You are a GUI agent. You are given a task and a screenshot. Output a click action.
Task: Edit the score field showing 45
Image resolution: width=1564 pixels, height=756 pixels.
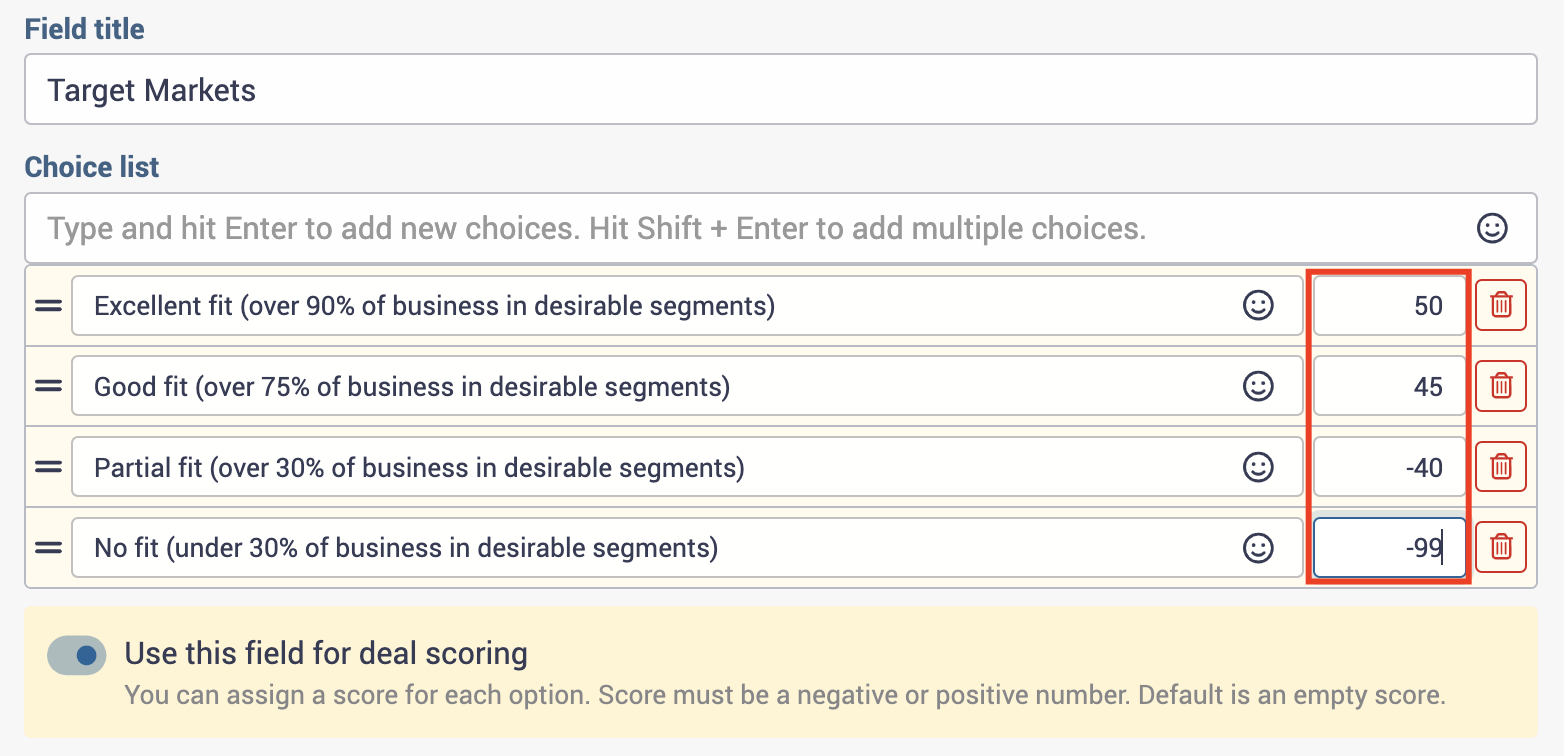pos(1389,386)
